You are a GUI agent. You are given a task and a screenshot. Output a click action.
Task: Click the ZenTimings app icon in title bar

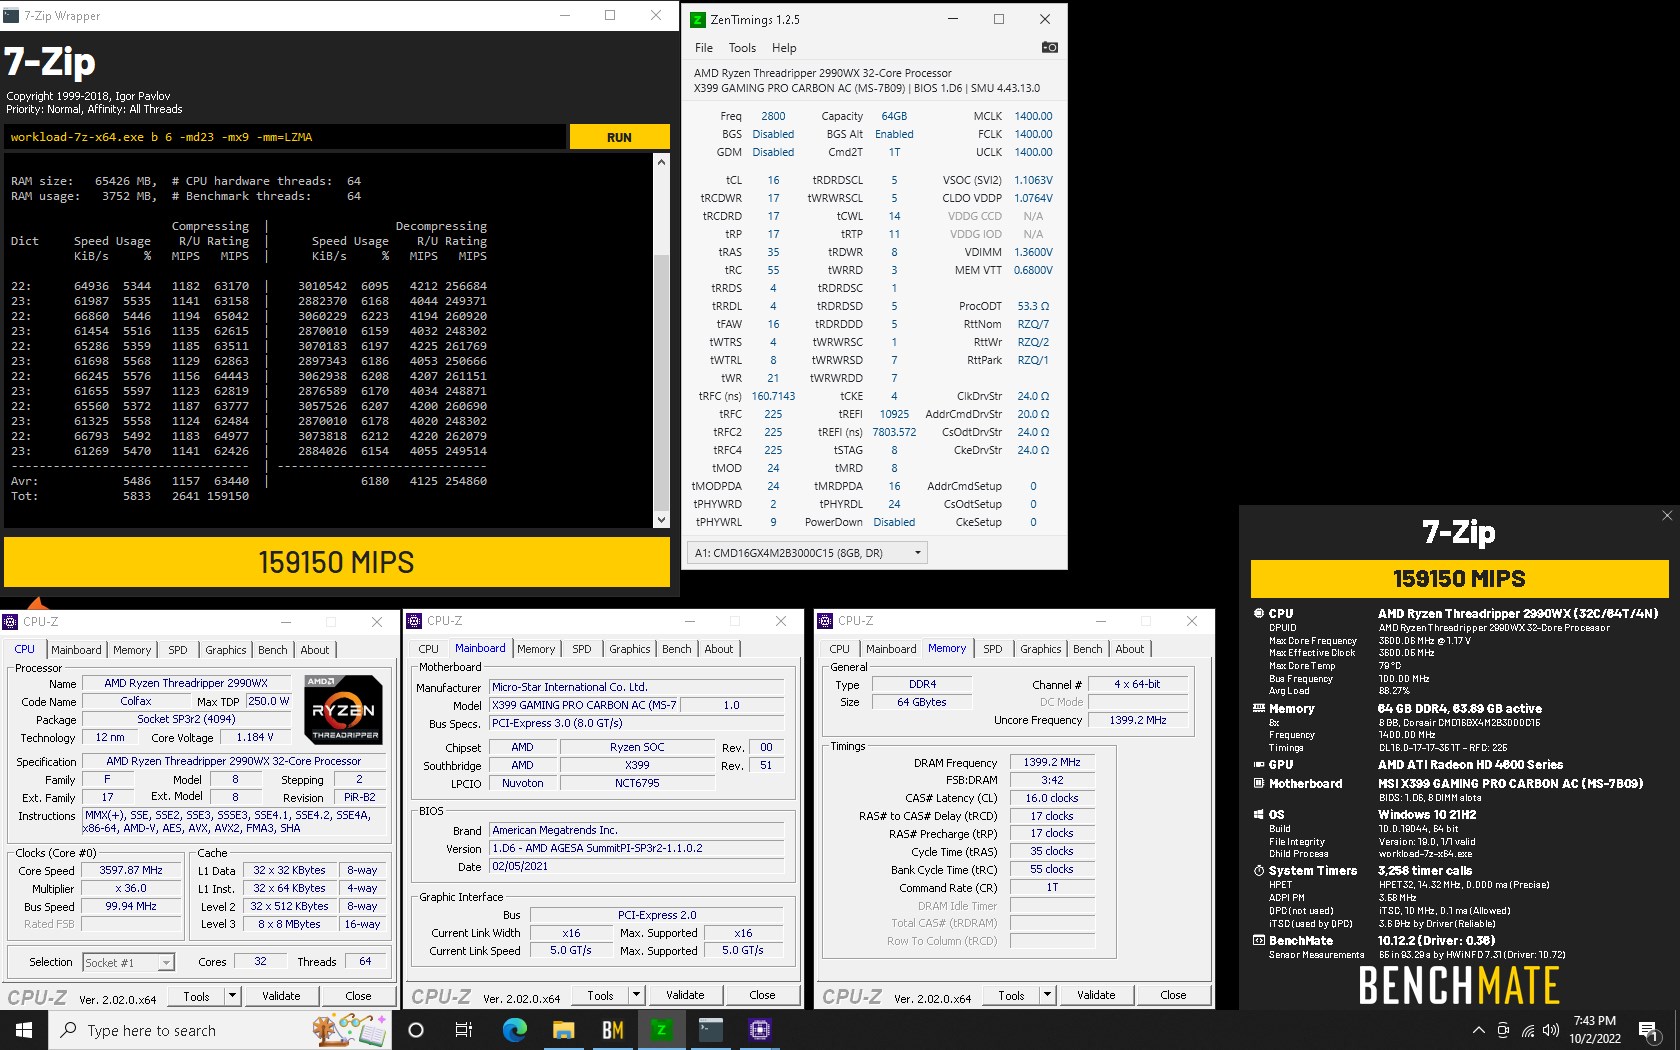[x=697, y=19]
